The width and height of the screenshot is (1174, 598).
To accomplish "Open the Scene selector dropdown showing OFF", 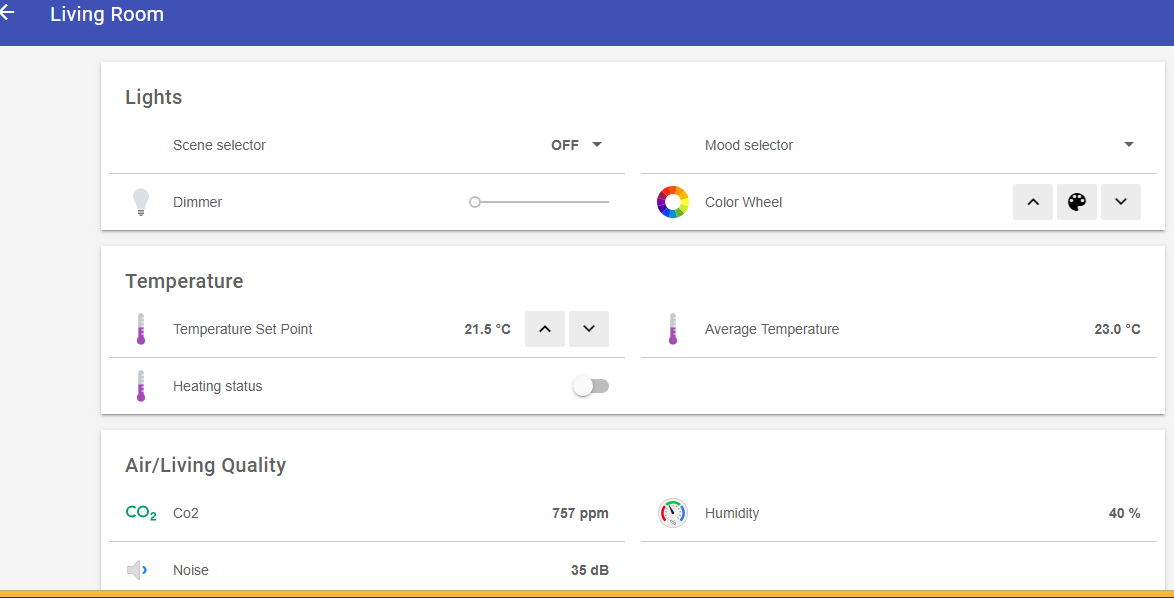I will 577,145.
